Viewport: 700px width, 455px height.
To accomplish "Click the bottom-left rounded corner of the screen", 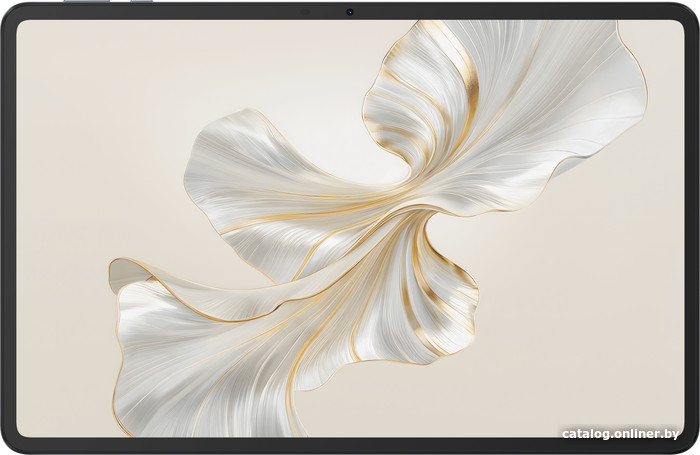I will (x=24, y=430).
